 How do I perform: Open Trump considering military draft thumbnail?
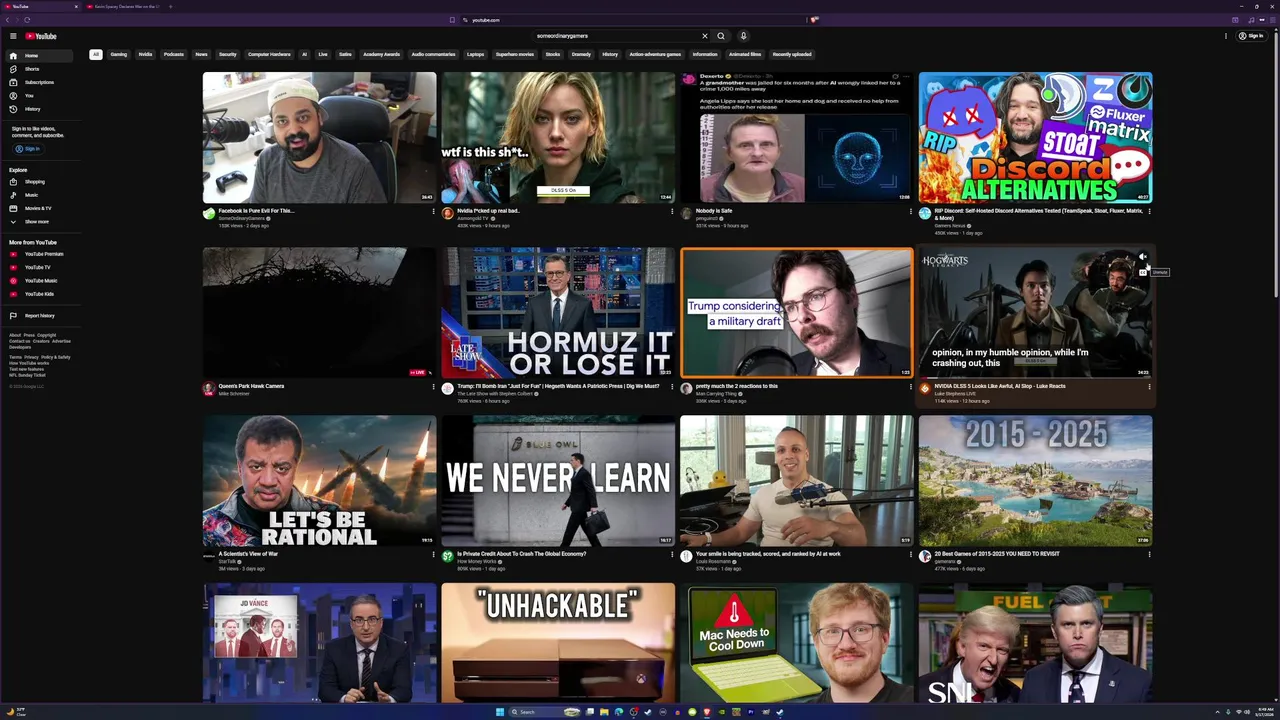click(x=796, y=313)
